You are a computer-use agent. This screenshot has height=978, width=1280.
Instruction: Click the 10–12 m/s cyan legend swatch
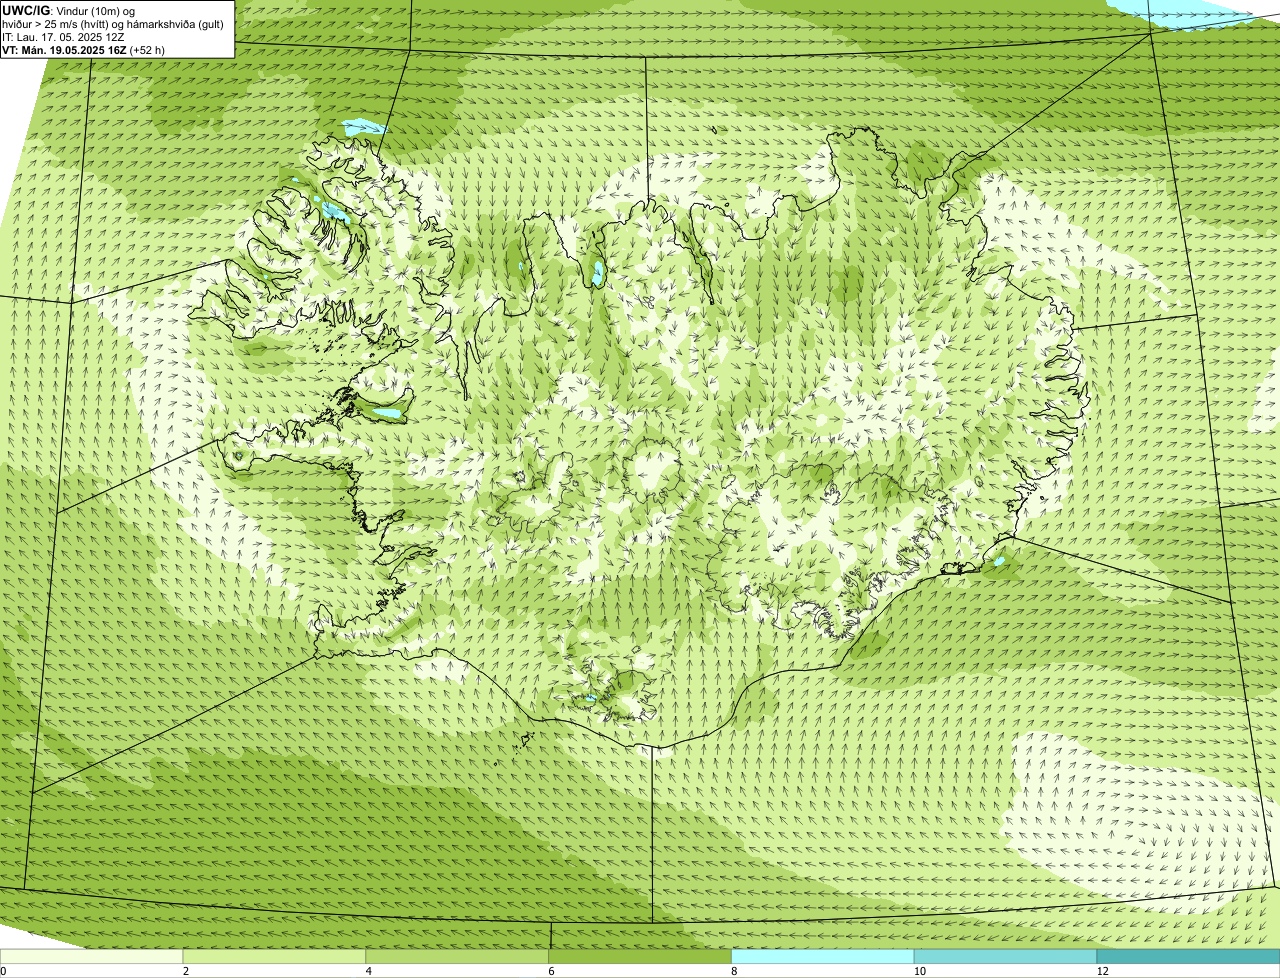pyautogui.click(x=1006, y=956)
